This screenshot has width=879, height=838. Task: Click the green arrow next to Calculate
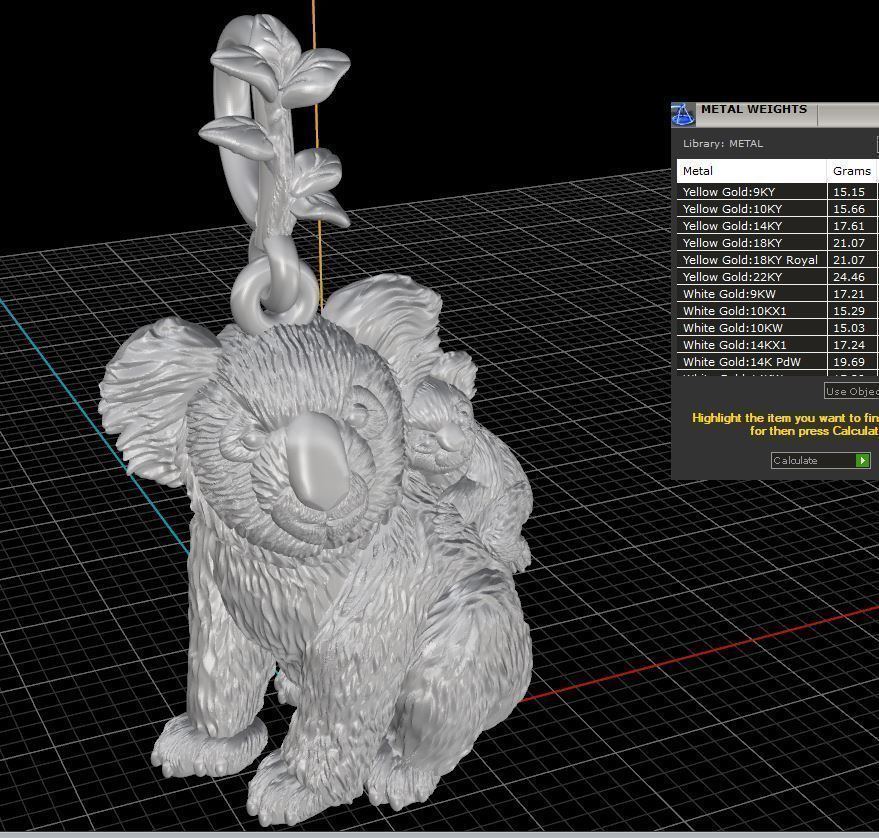pyautogui.click(x=862, y=461)
